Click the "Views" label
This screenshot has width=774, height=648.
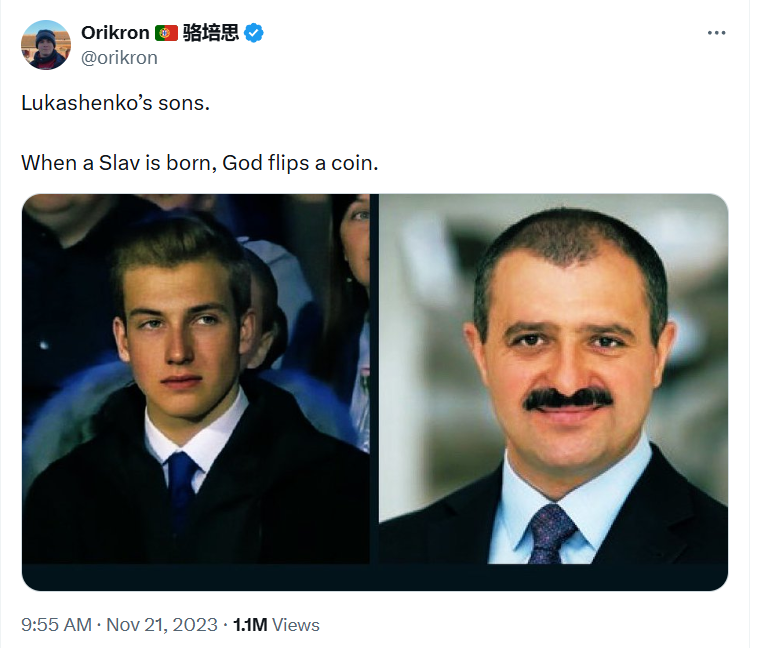296,625
